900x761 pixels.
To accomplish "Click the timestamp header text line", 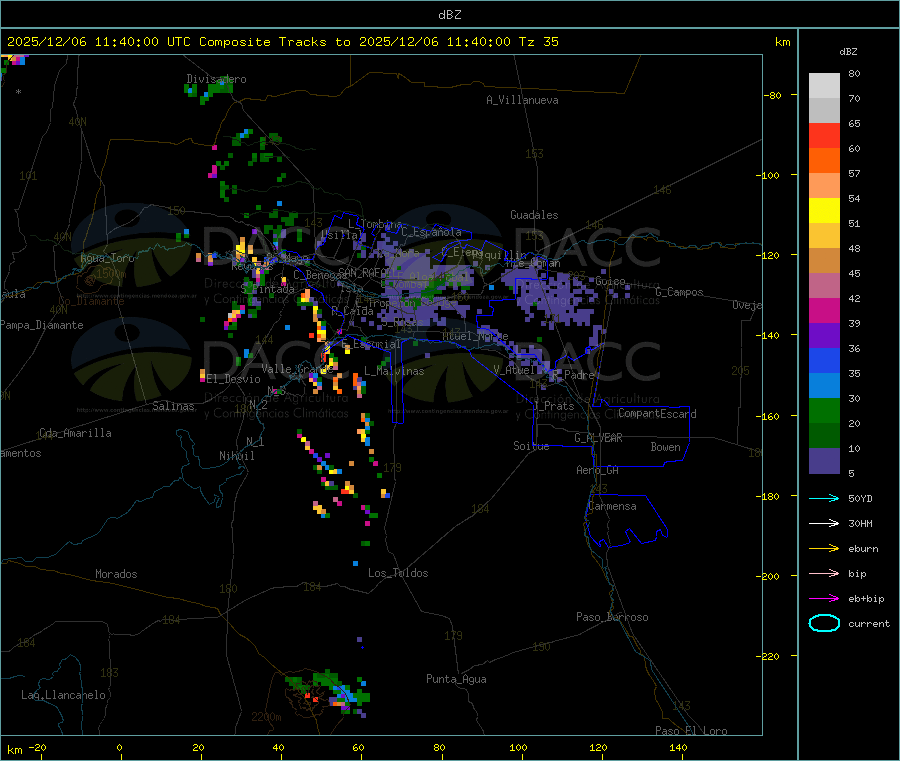I will [x=282, y=42].
